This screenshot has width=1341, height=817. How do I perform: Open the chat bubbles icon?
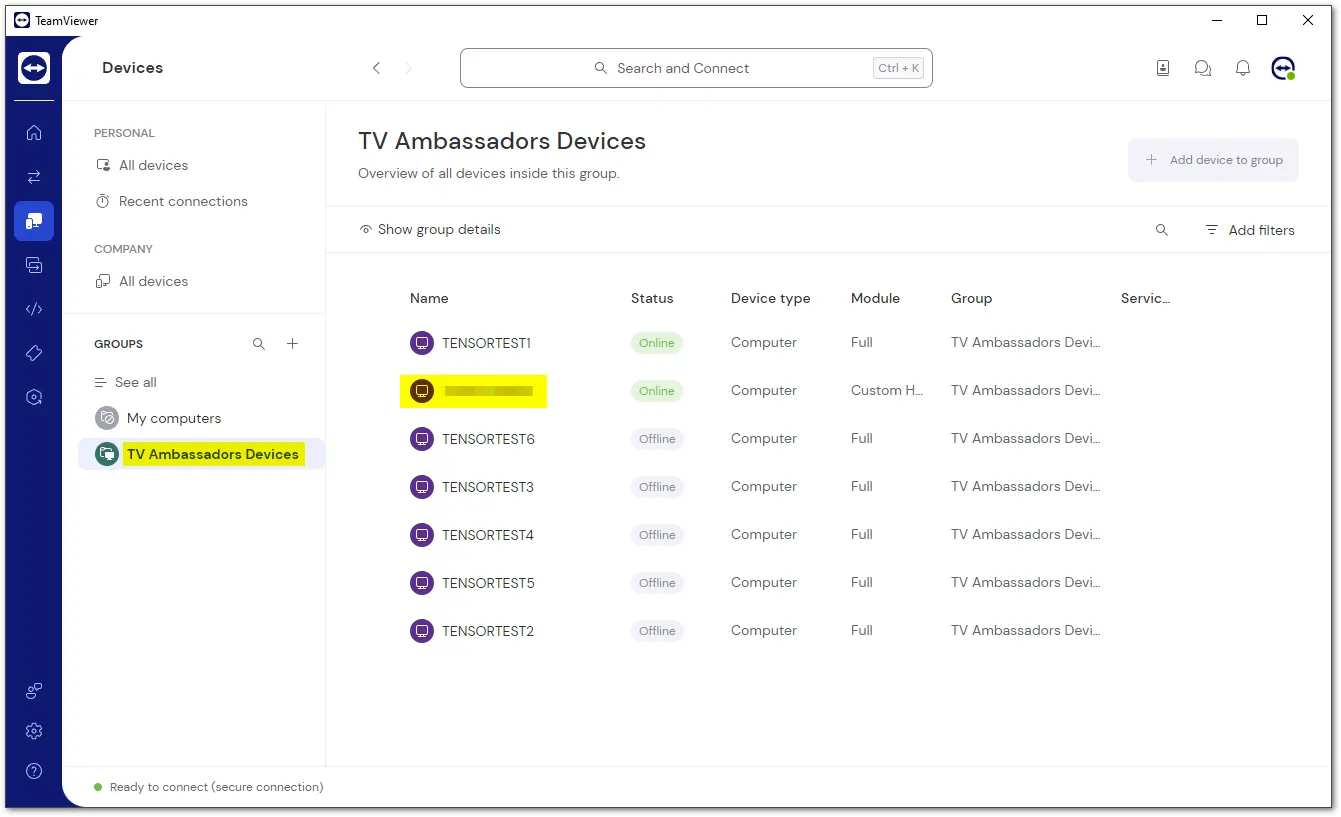pos(1203,68)
